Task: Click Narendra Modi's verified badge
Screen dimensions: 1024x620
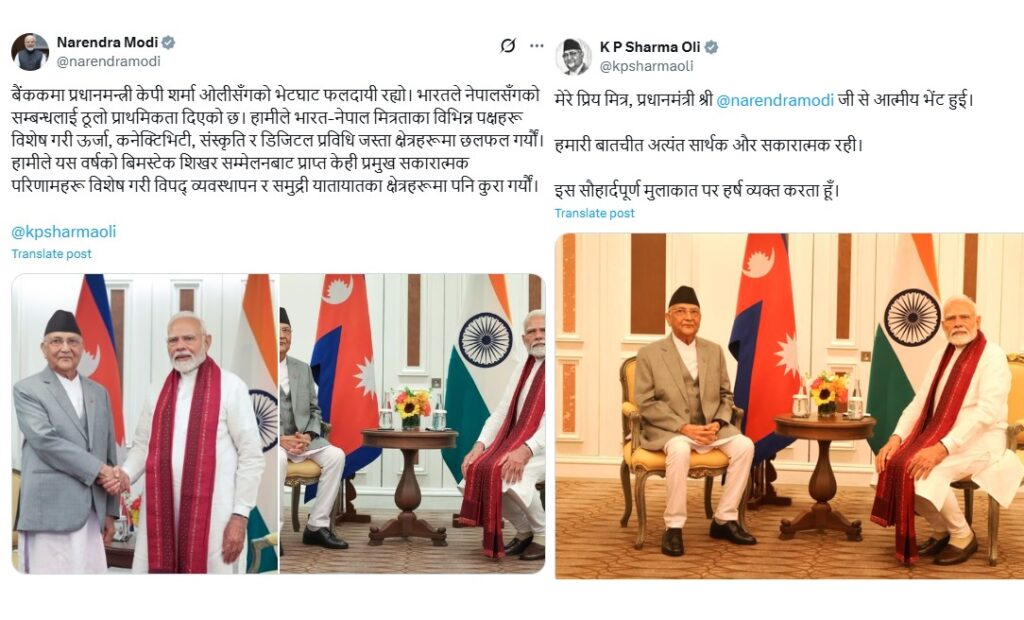Action: 168,42
